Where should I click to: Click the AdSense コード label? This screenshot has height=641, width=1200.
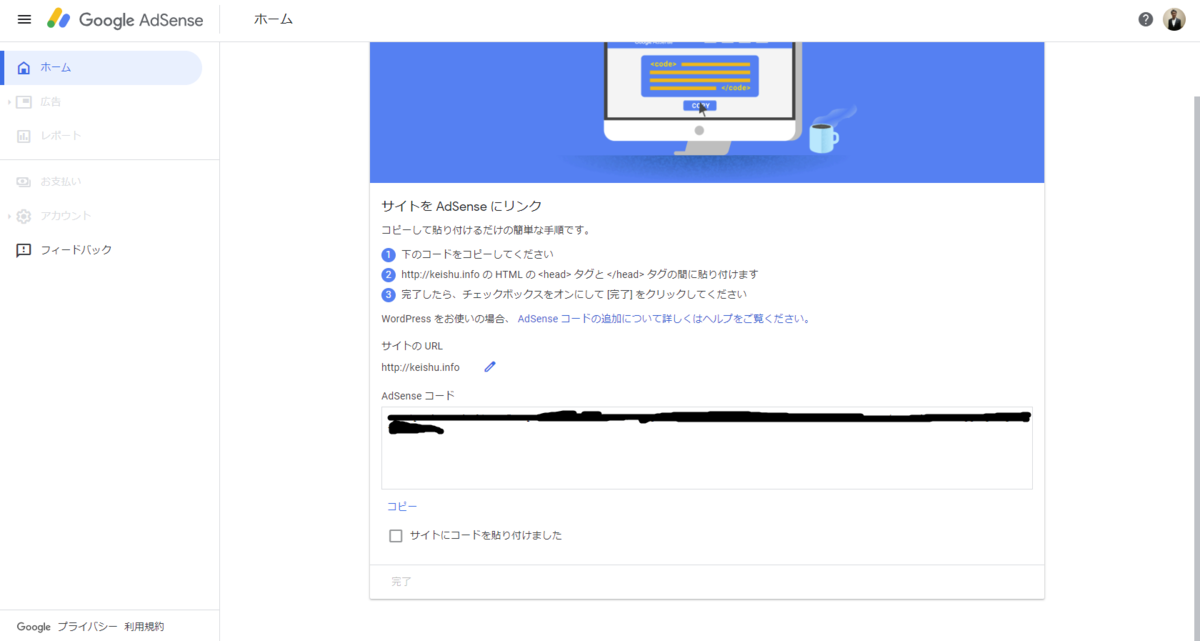[417, 396]
